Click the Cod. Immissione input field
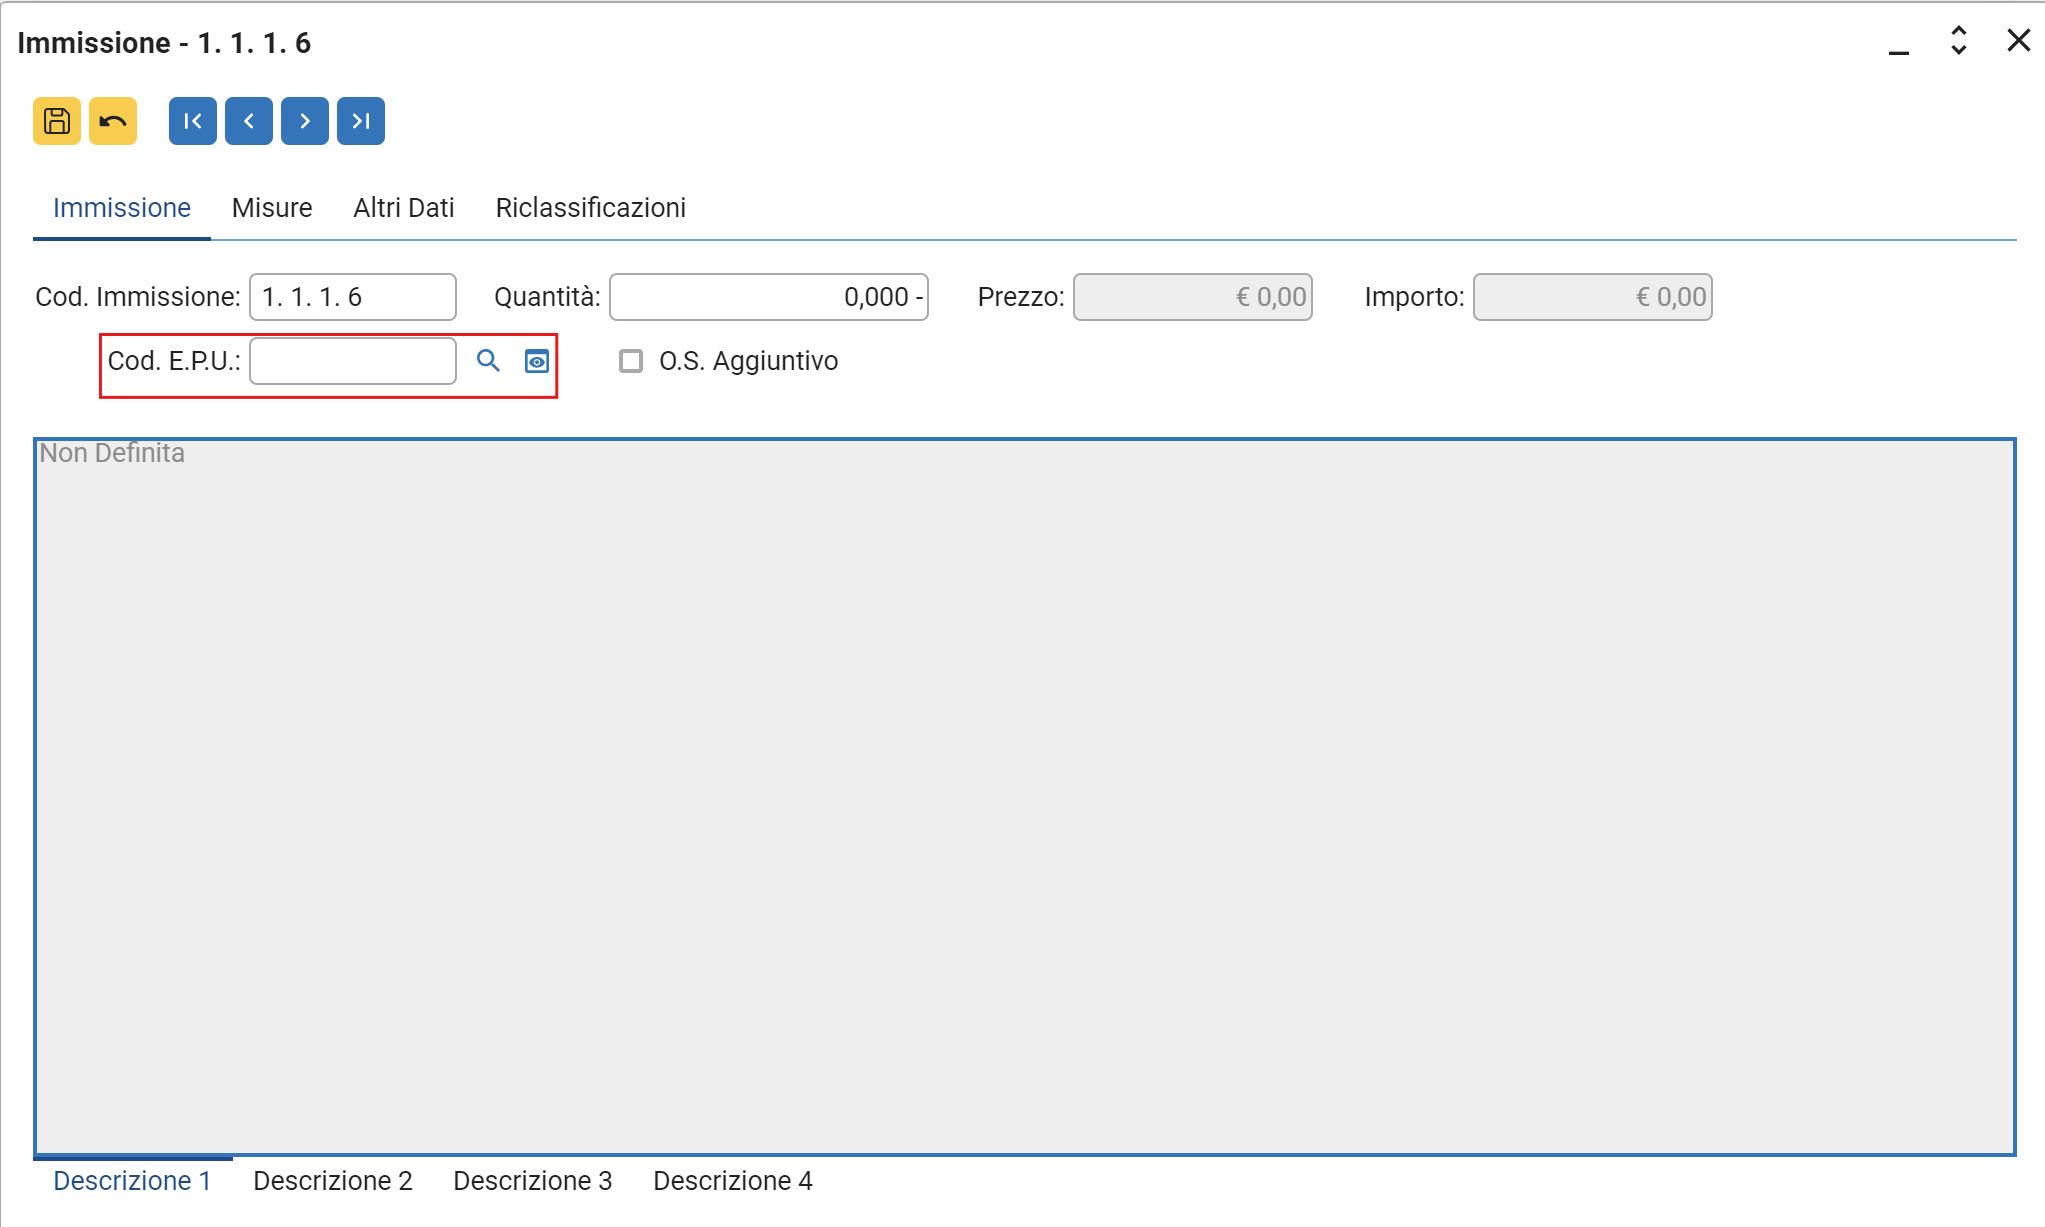The width and height of the screenshot is (2045, 1227). point(353,297)
